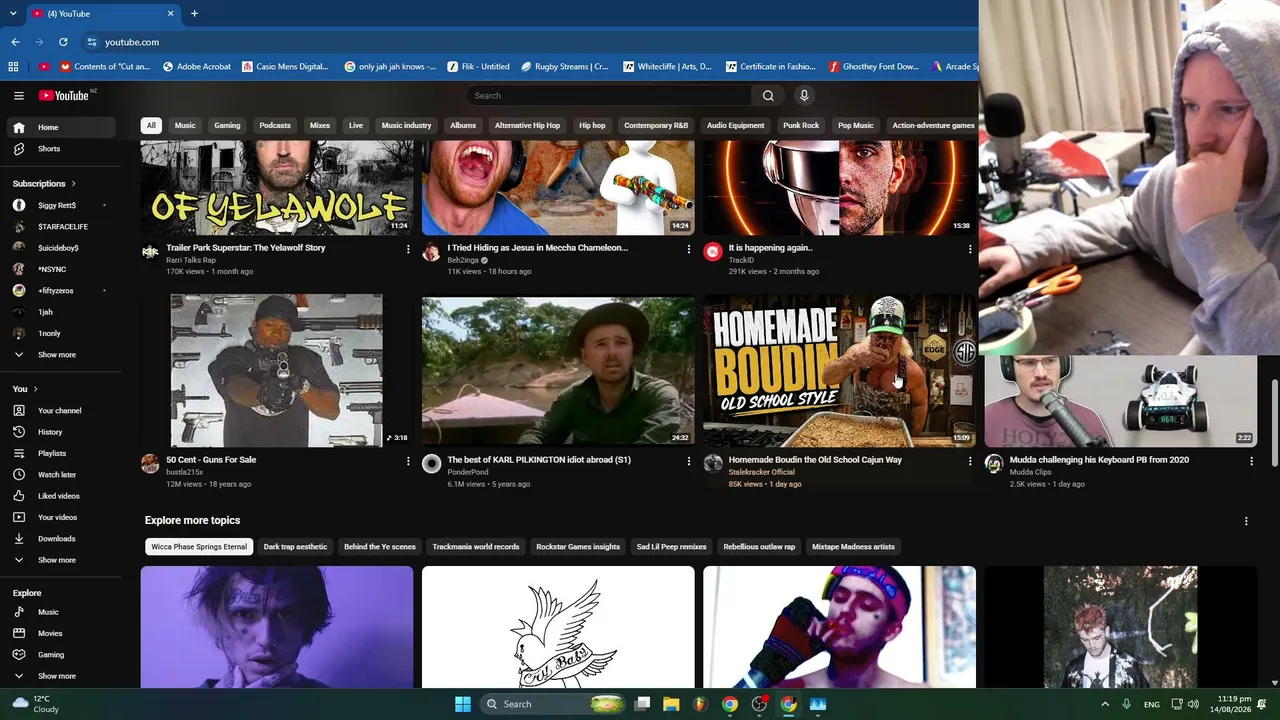The image size is (1280, 720).
Task: Open video title Trailer Park Superstar: The Yelawolf Story
Action: 246,248
